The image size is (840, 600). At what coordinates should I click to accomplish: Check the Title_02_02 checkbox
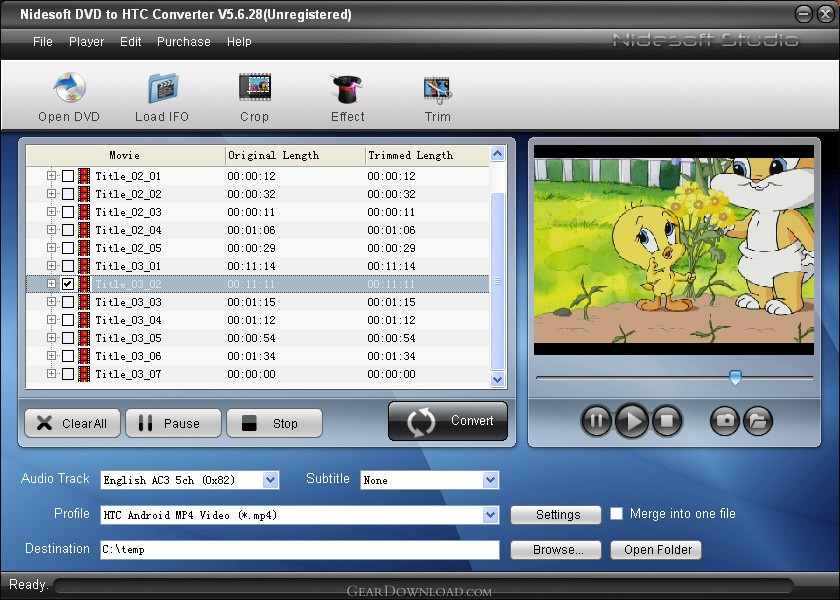[x=68, y=193]
